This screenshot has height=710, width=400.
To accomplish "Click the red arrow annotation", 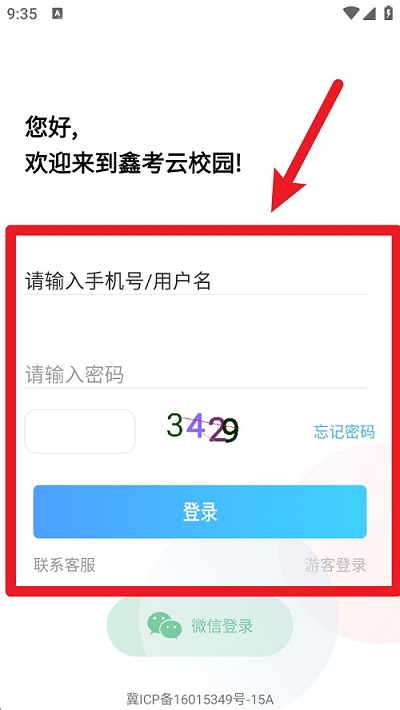I will (x=307, y=146).
